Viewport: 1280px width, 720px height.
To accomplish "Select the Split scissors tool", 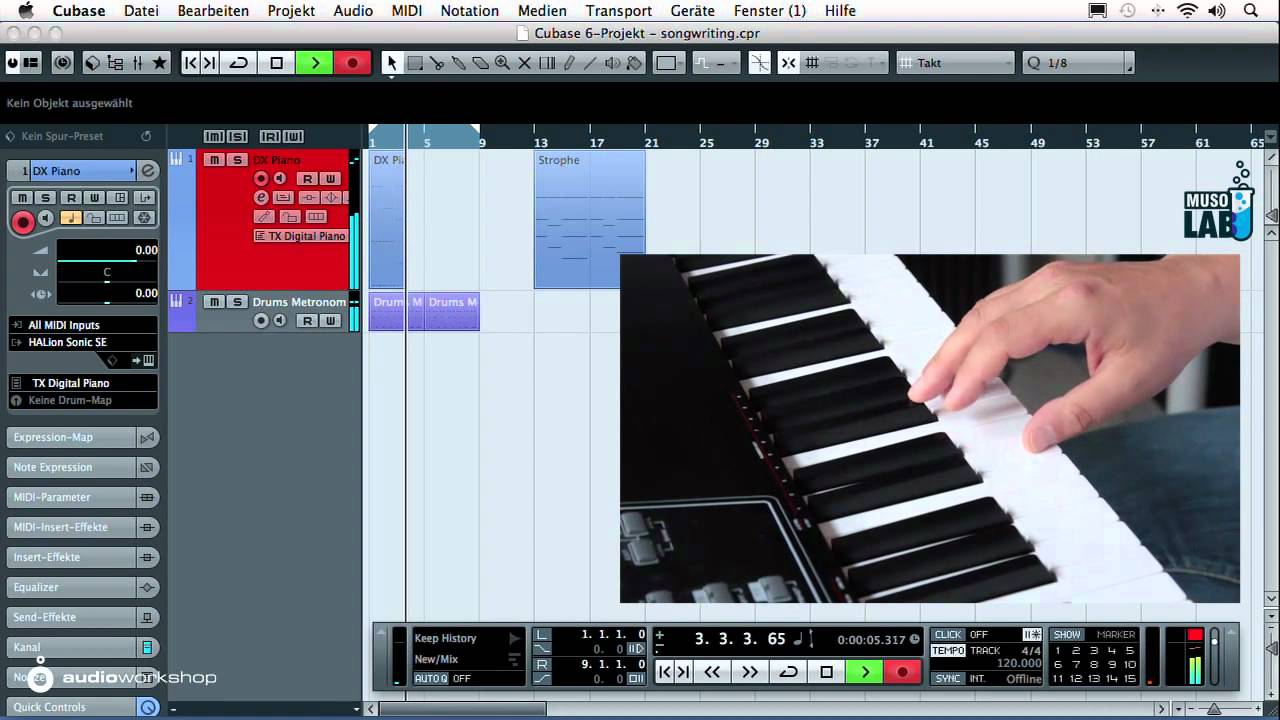I will [x=437, y=63].
